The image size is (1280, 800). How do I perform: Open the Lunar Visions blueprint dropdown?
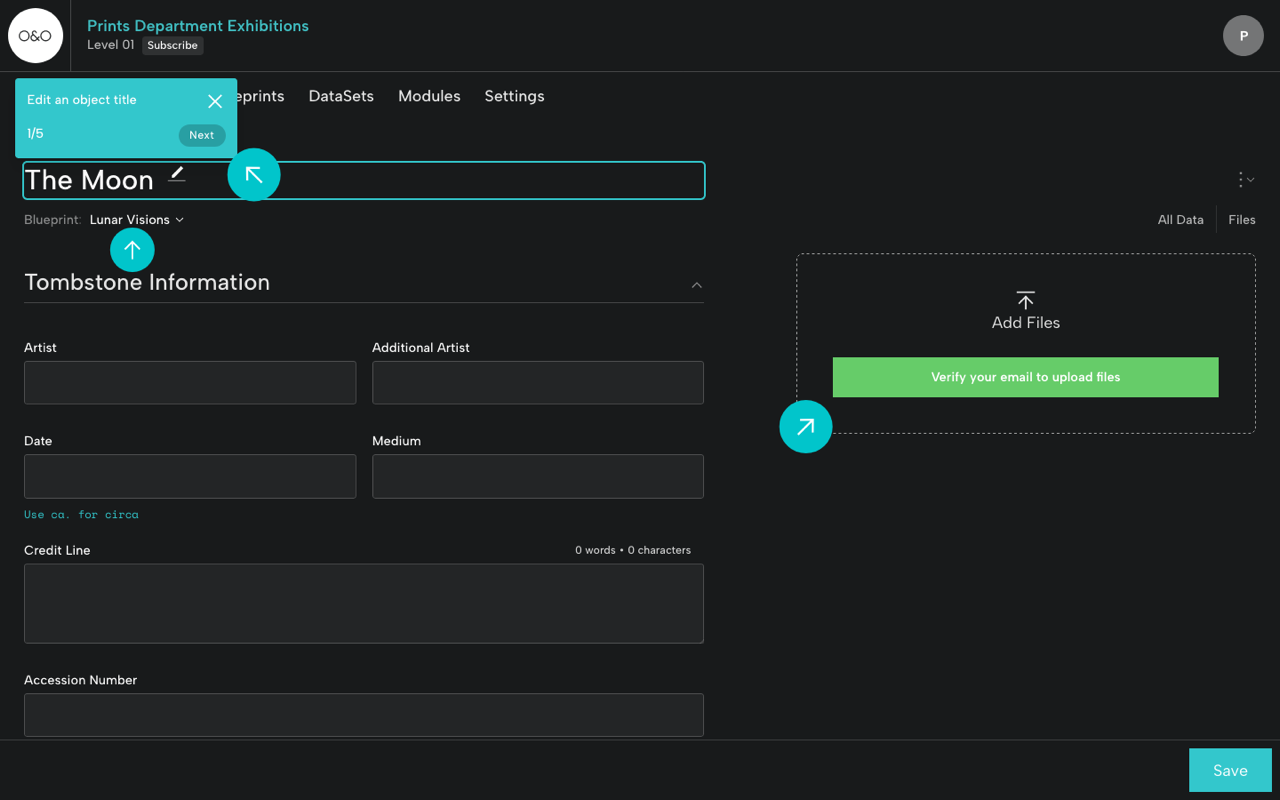point(137,220)
